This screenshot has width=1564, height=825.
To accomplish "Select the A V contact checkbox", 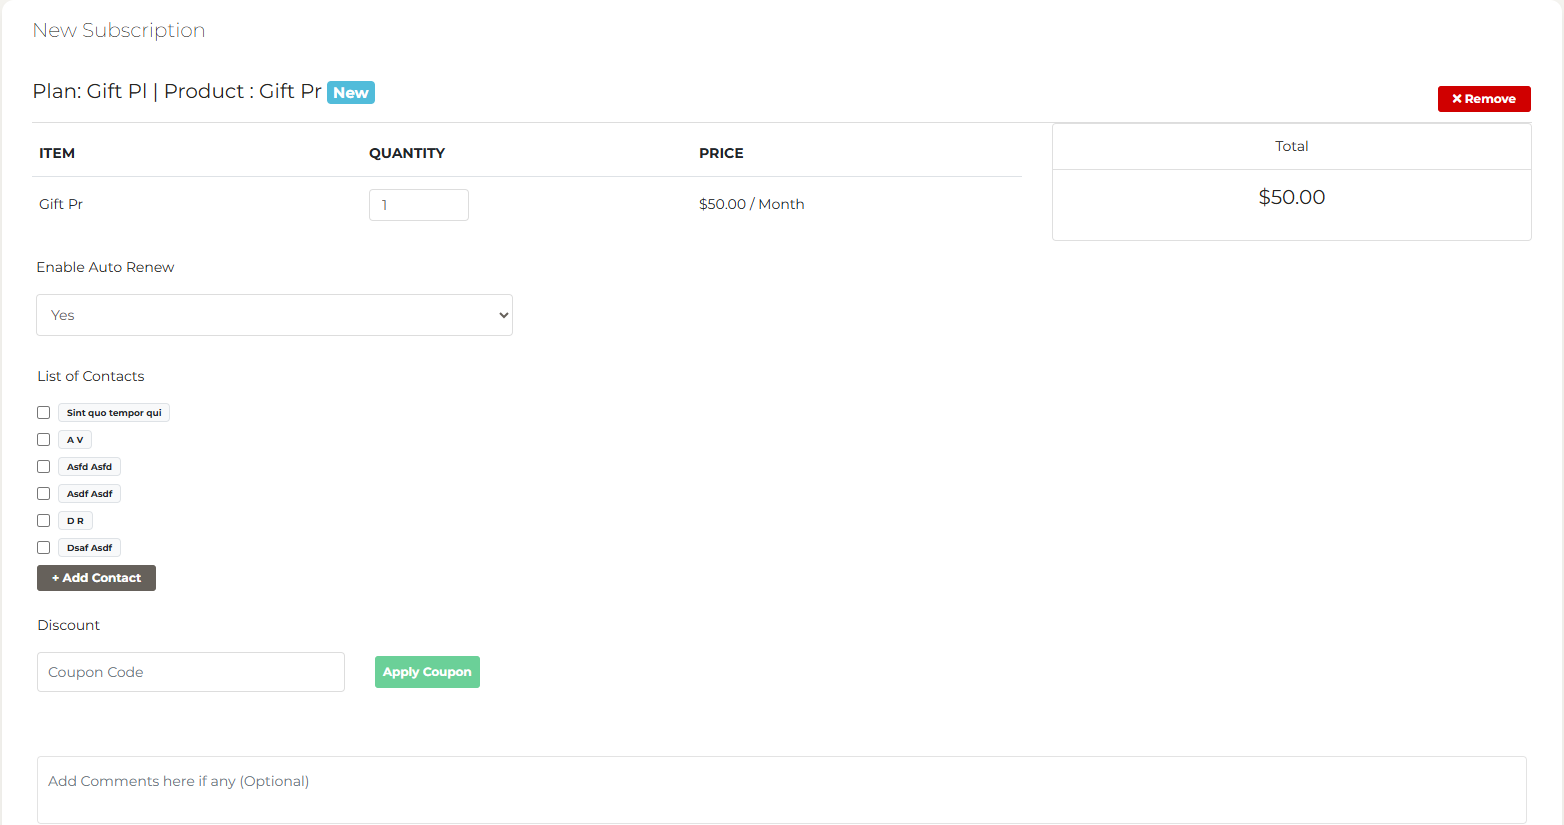I will (43, 439).
